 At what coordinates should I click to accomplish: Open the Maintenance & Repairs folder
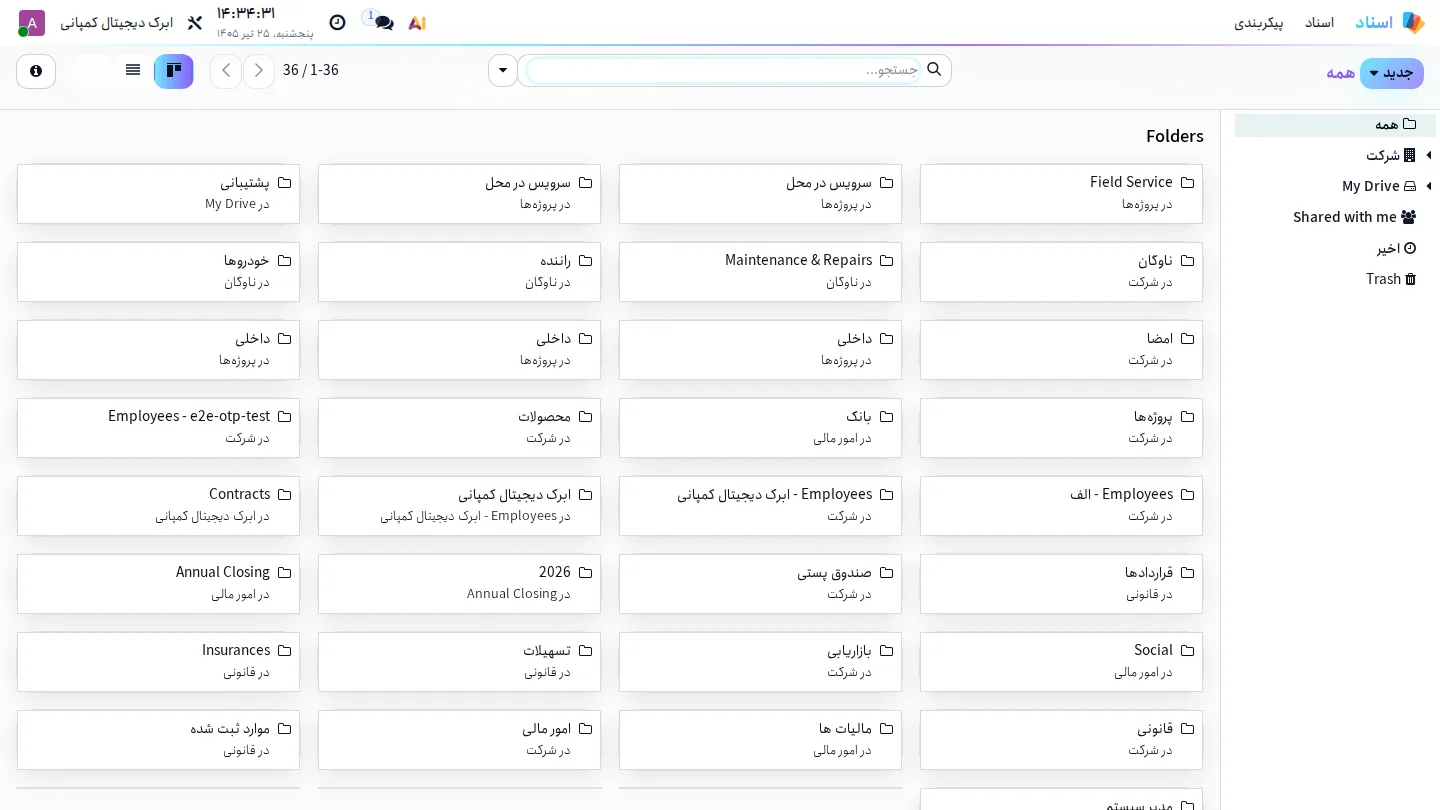click(760, 272)
